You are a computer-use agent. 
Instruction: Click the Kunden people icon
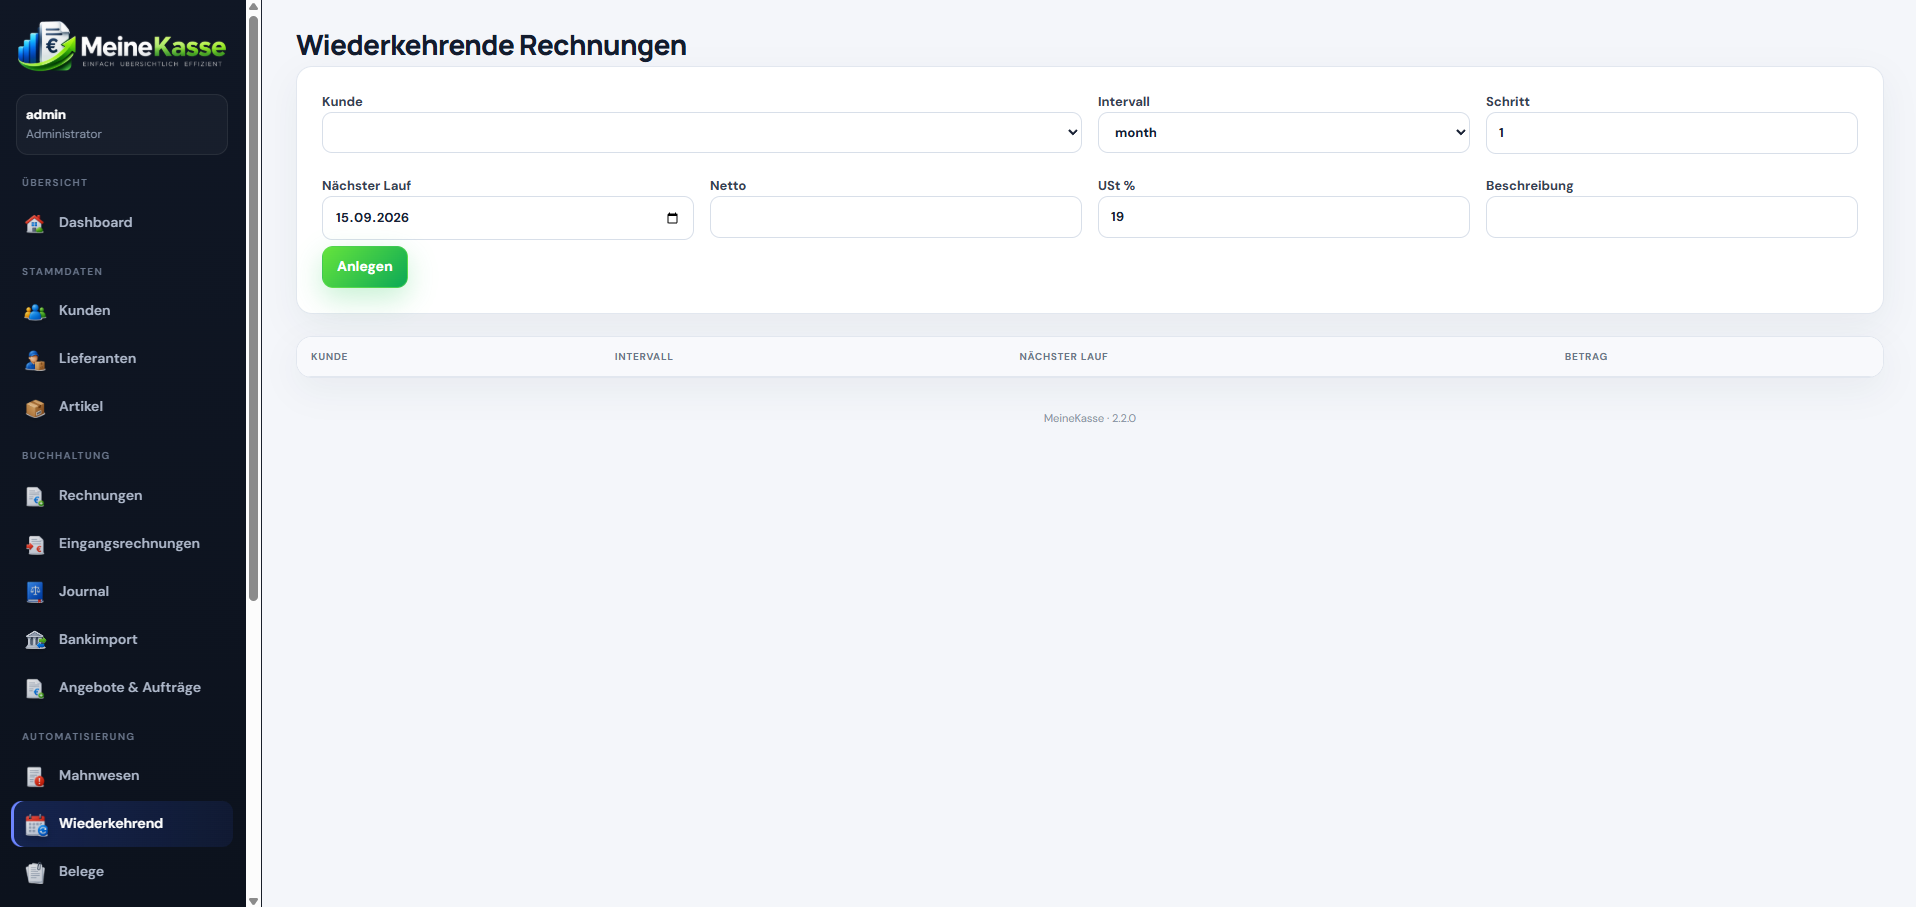tap(35, 311)
